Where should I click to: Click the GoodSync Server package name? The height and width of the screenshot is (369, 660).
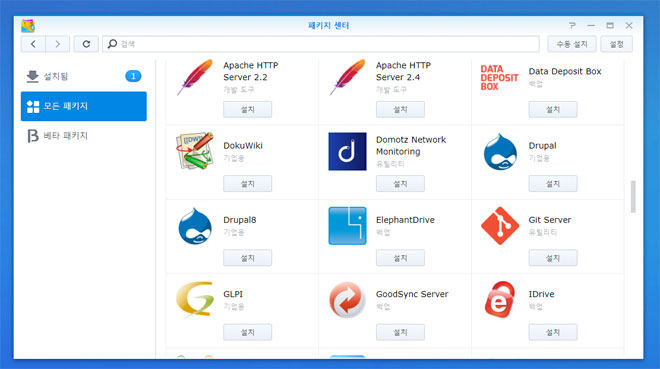point(412,294)
